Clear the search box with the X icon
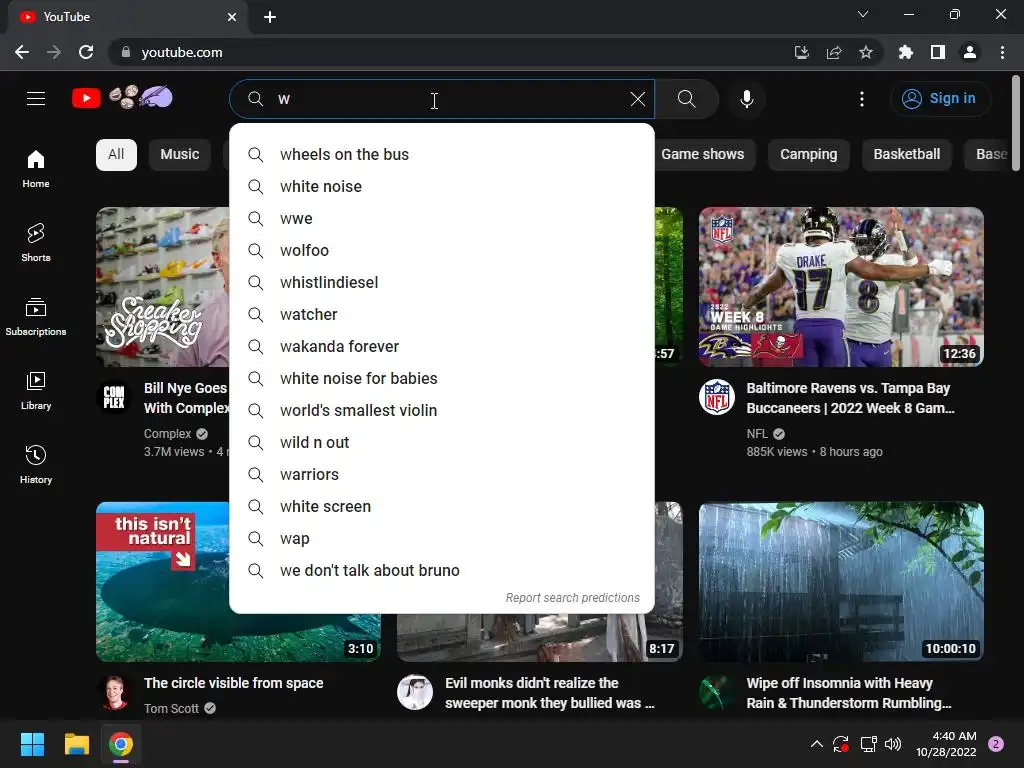Screen dimensions: 1024x768 click(637, 99)
